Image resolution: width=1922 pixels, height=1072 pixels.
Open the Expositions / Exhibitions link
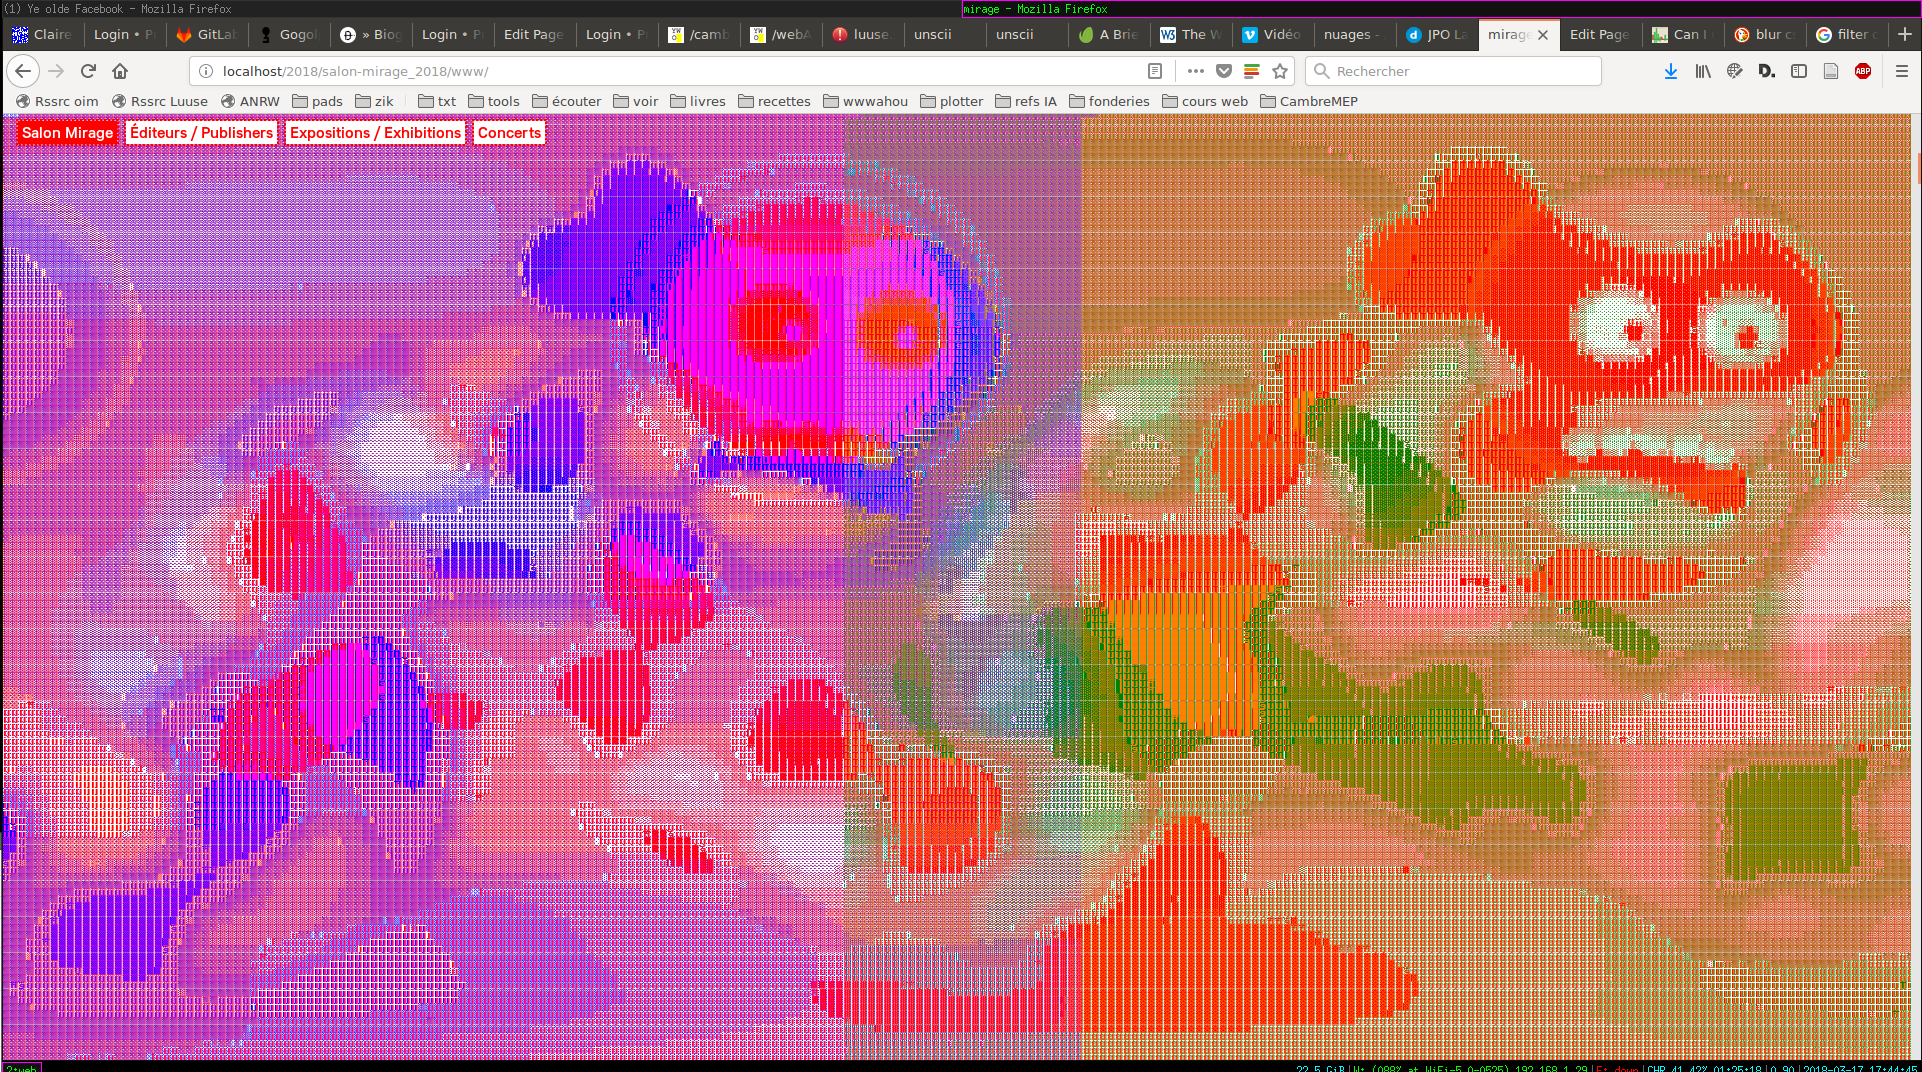pyautogui.click(x=375, y=133)
